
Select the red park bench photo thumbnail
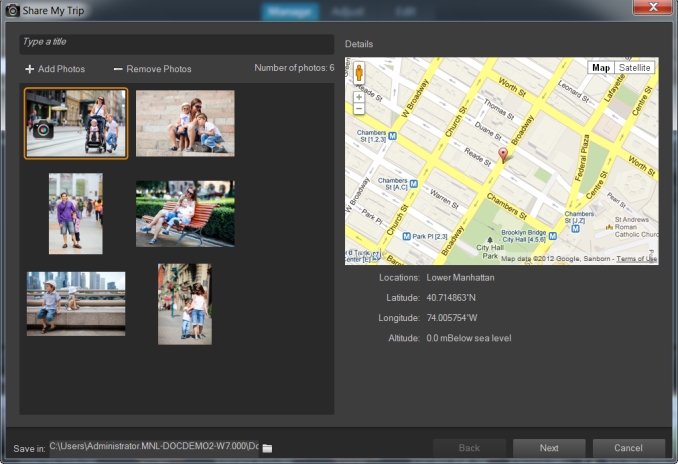pos(185,213)
